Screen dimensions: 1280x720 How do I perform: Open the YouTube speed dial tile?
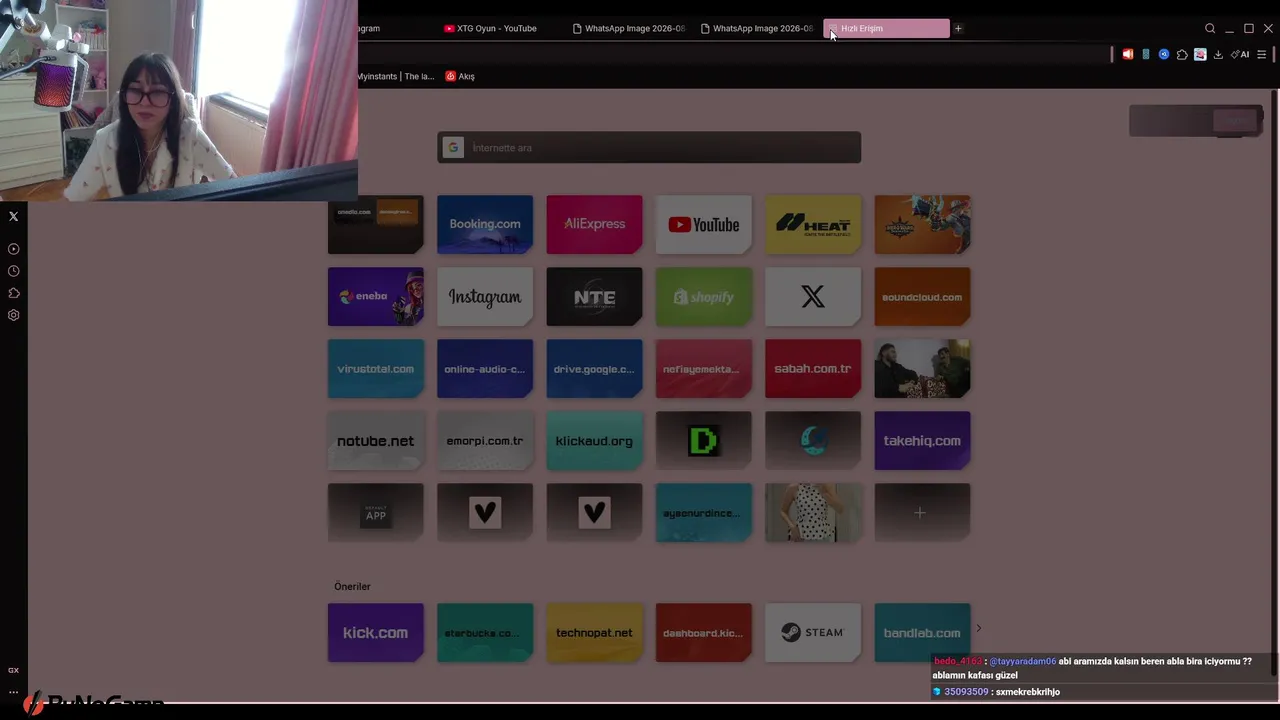point(703,225)
